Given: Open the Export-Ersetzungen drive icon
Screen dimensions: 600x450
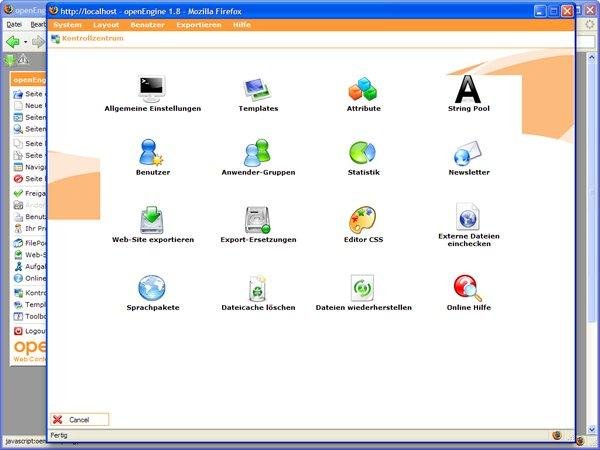Looking at the screenshot, I should 258,220.
